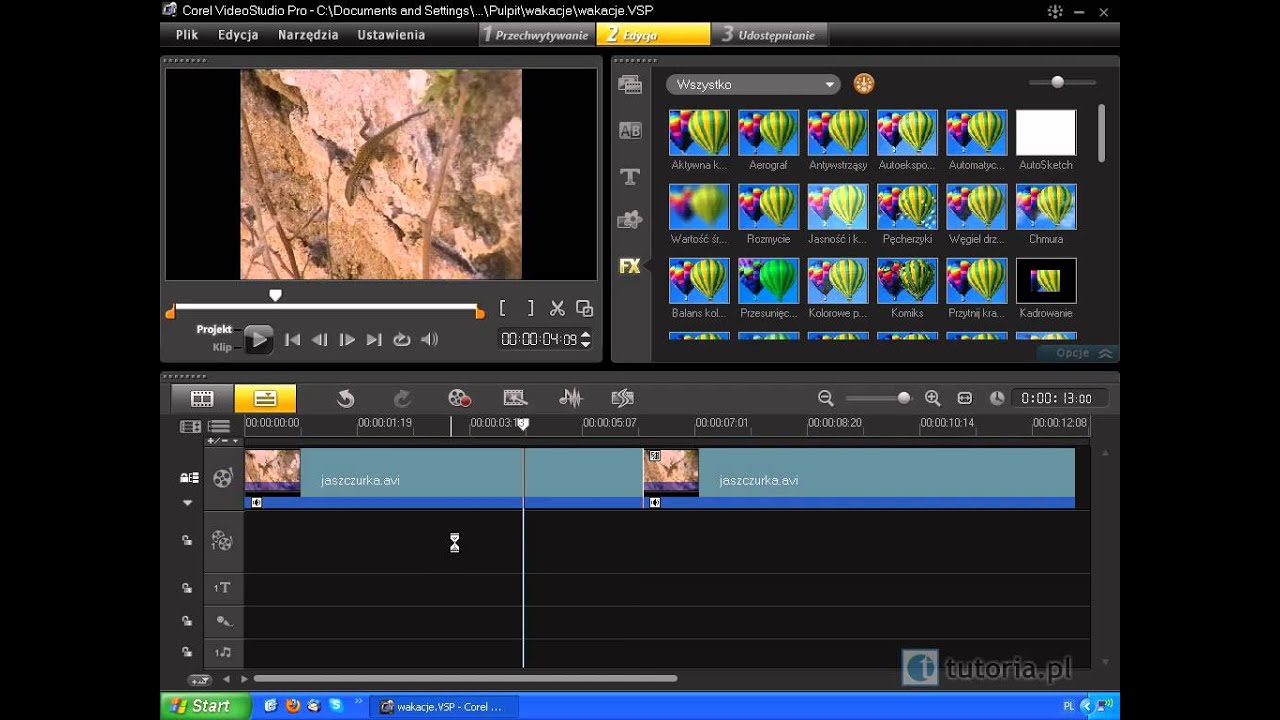1280x720 pixels.
Task: Launch Auto Music
Action: [x=622, y=398]
